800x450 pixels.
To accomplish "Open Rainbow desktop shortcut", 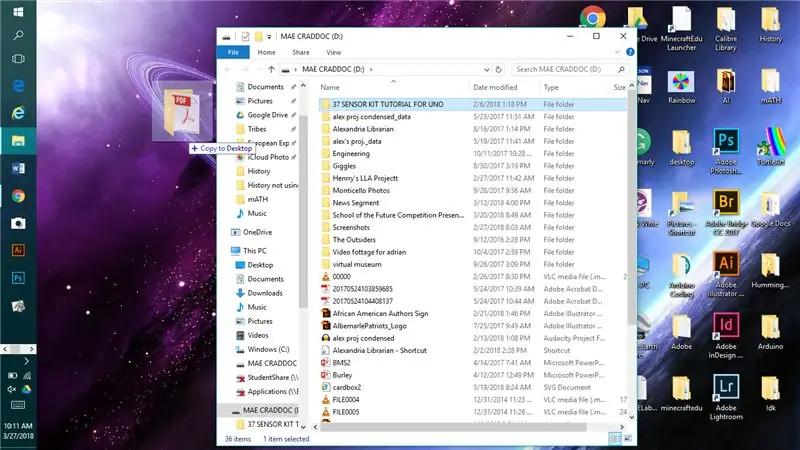I will tap(681, 87).
